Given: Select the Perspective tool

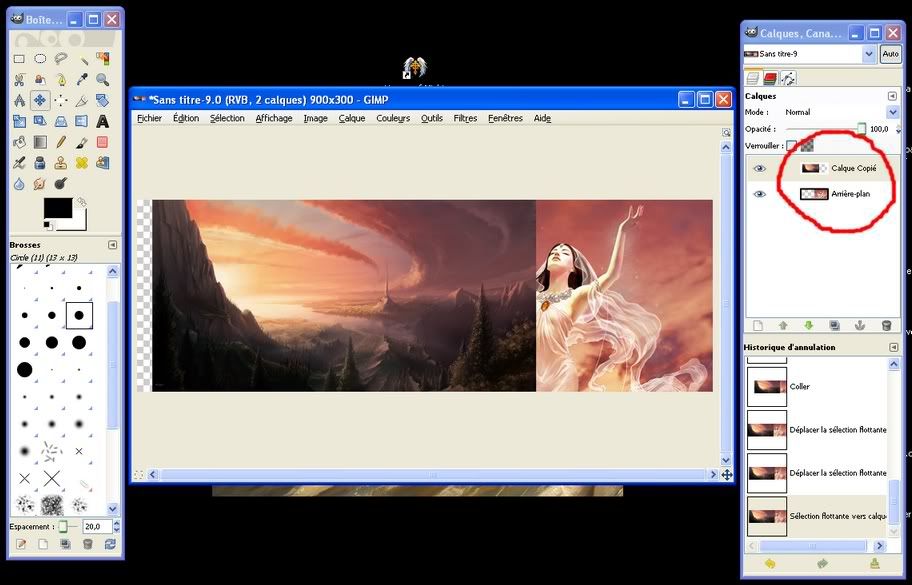Looking at the screenshot, I should (x=61, y=122).
